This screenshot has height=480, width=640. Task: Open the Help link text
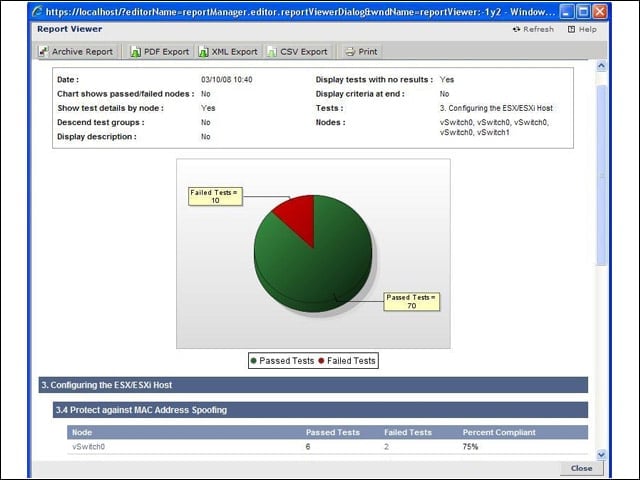[x=587, y=29]
